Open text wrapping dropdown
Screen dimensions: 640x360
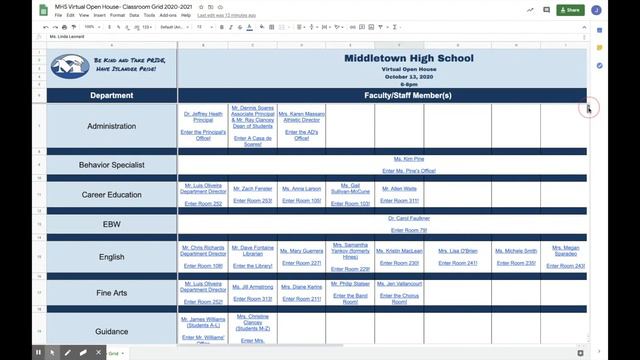[x=326, y=27]
